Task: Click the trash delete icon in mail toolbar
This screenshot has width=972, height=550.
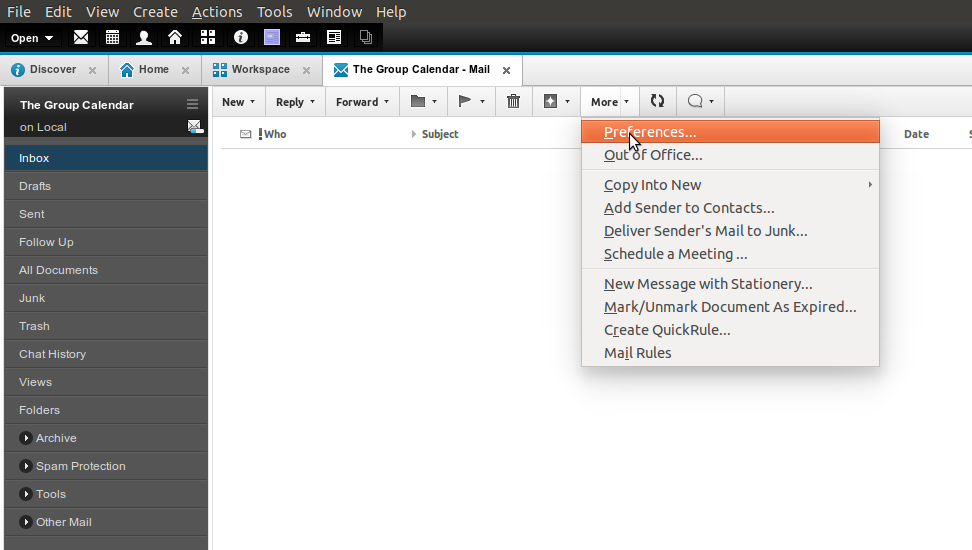Action: tap(513, 101)
